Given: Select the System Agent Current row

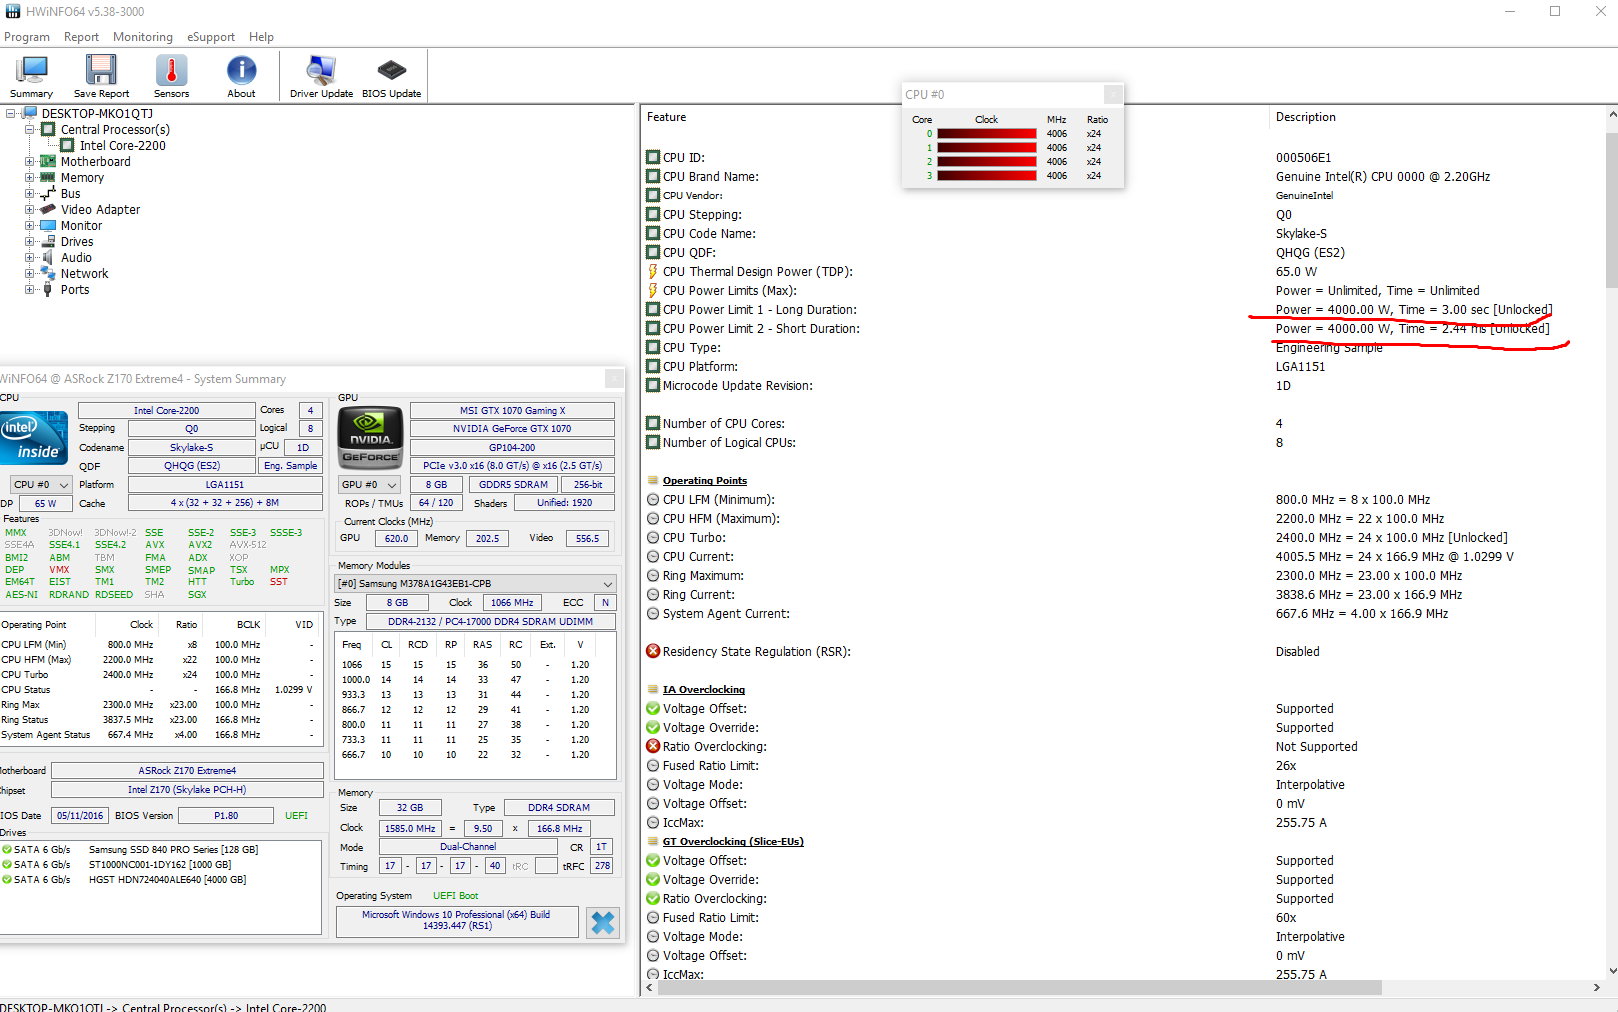Looking at the screenshot, I should [1121, 614].
